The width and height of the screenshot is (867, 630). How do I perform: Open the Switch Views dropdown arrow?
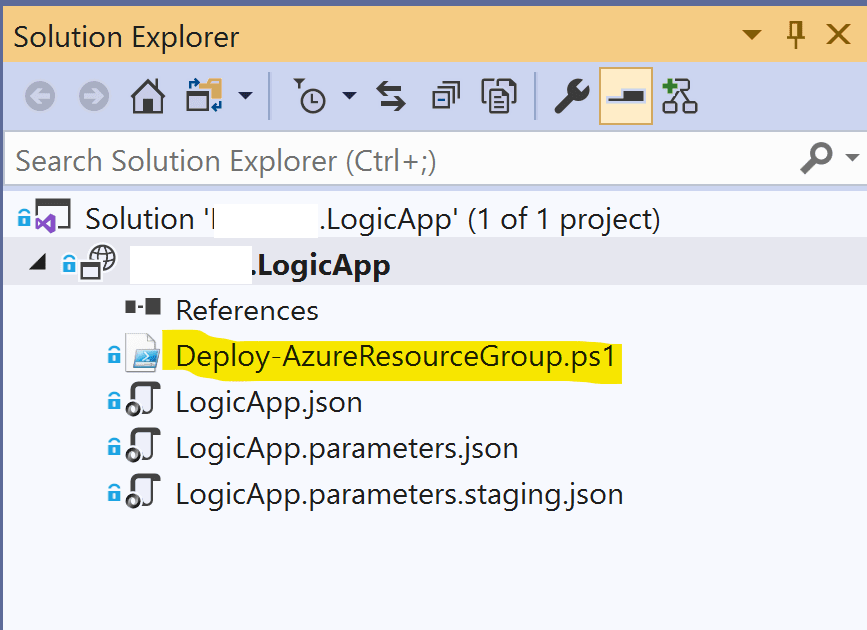point(246,96)
